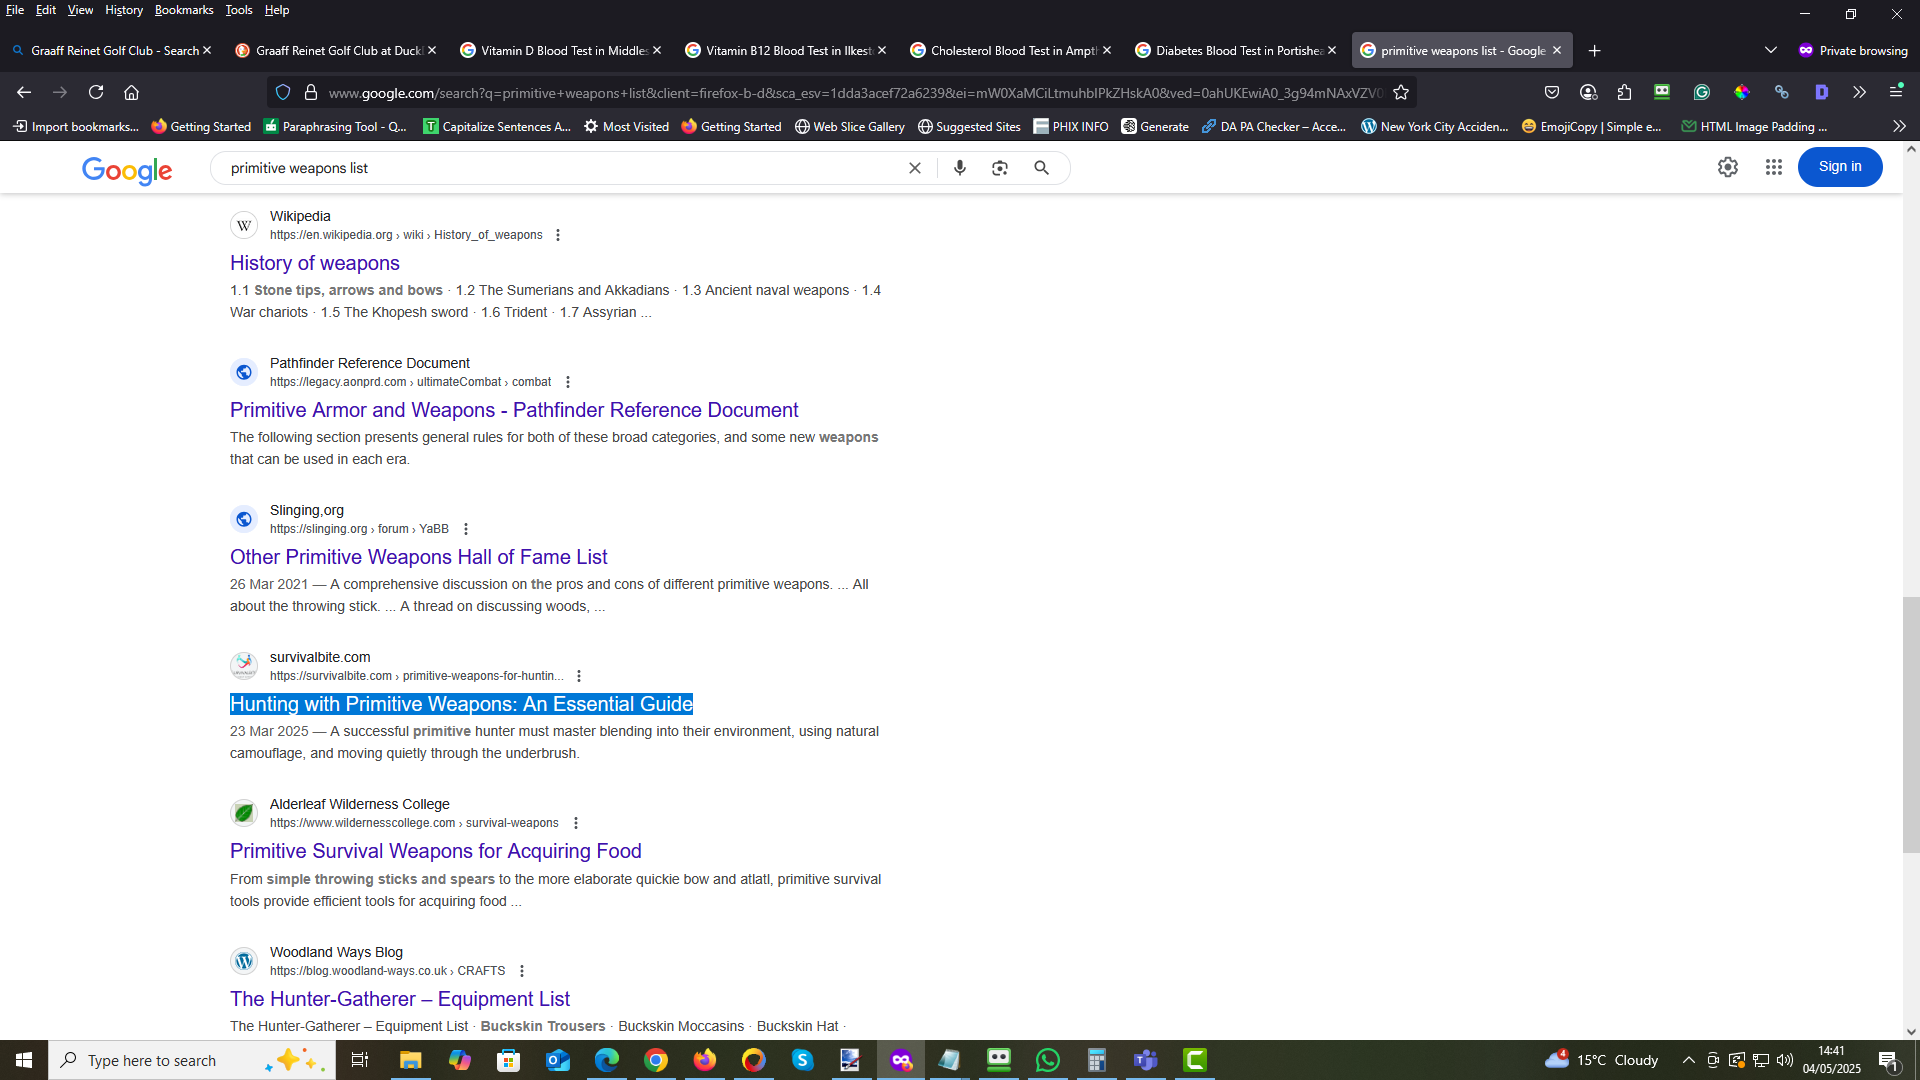Open more options for Slinging.org result
The image size is (1920, 1080).
[x=466, y=529]
